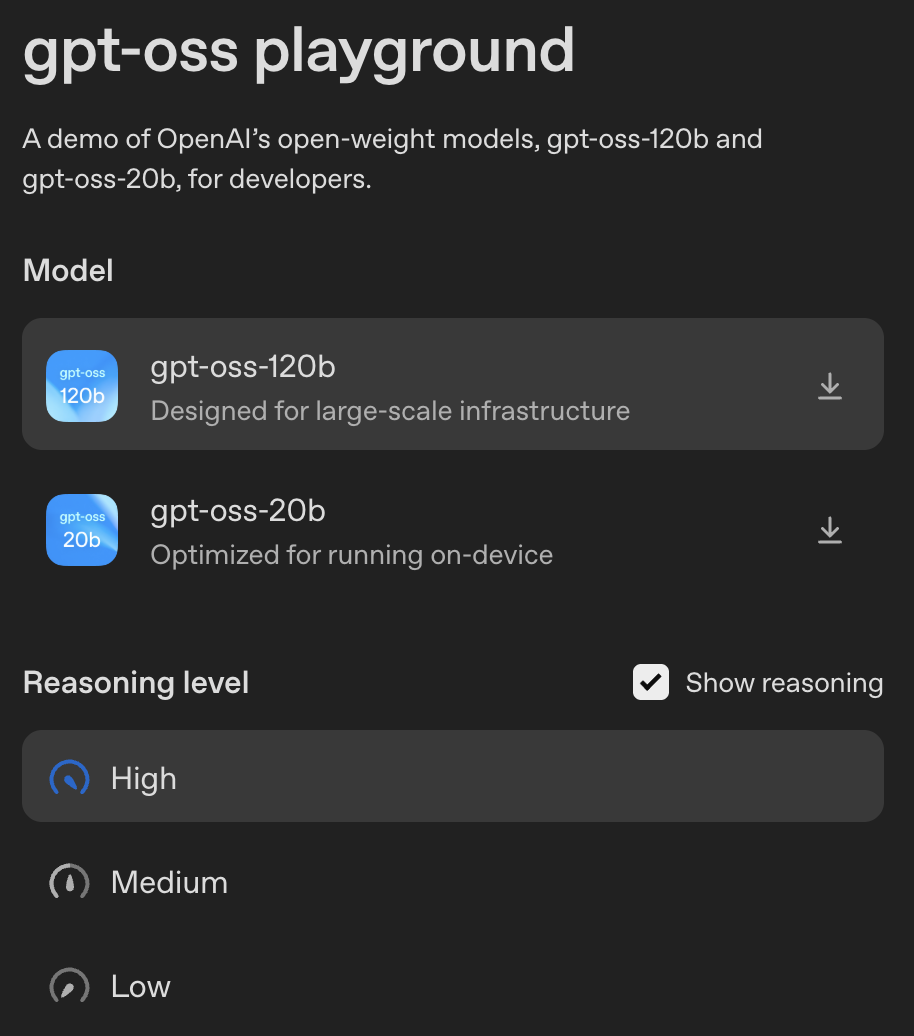
Task: Select High reasoning level option
Action: click(453, 776)
